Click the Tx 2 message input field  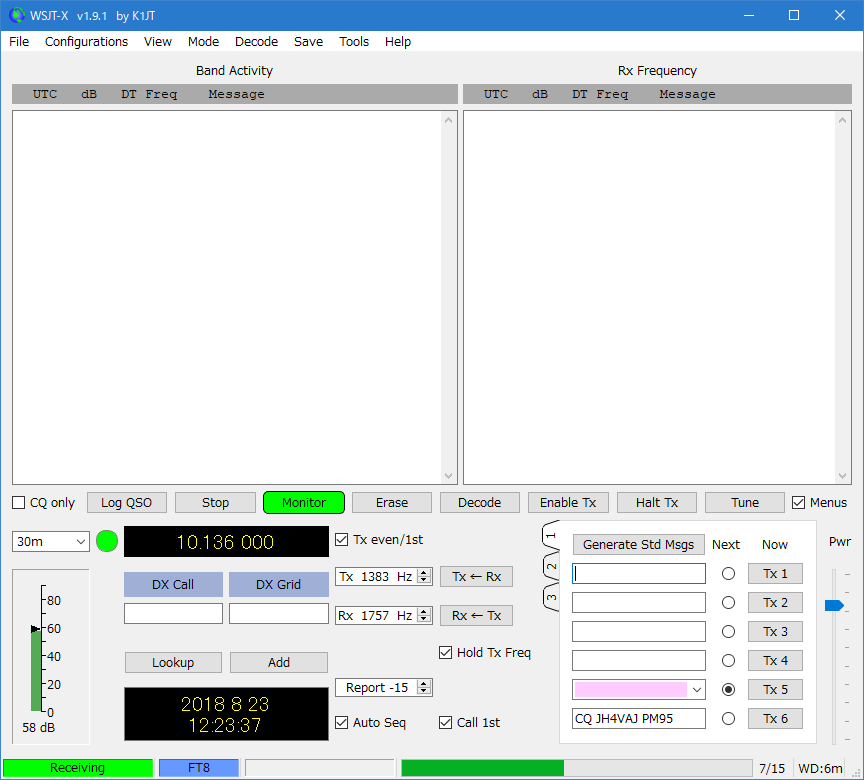[639, 603]
